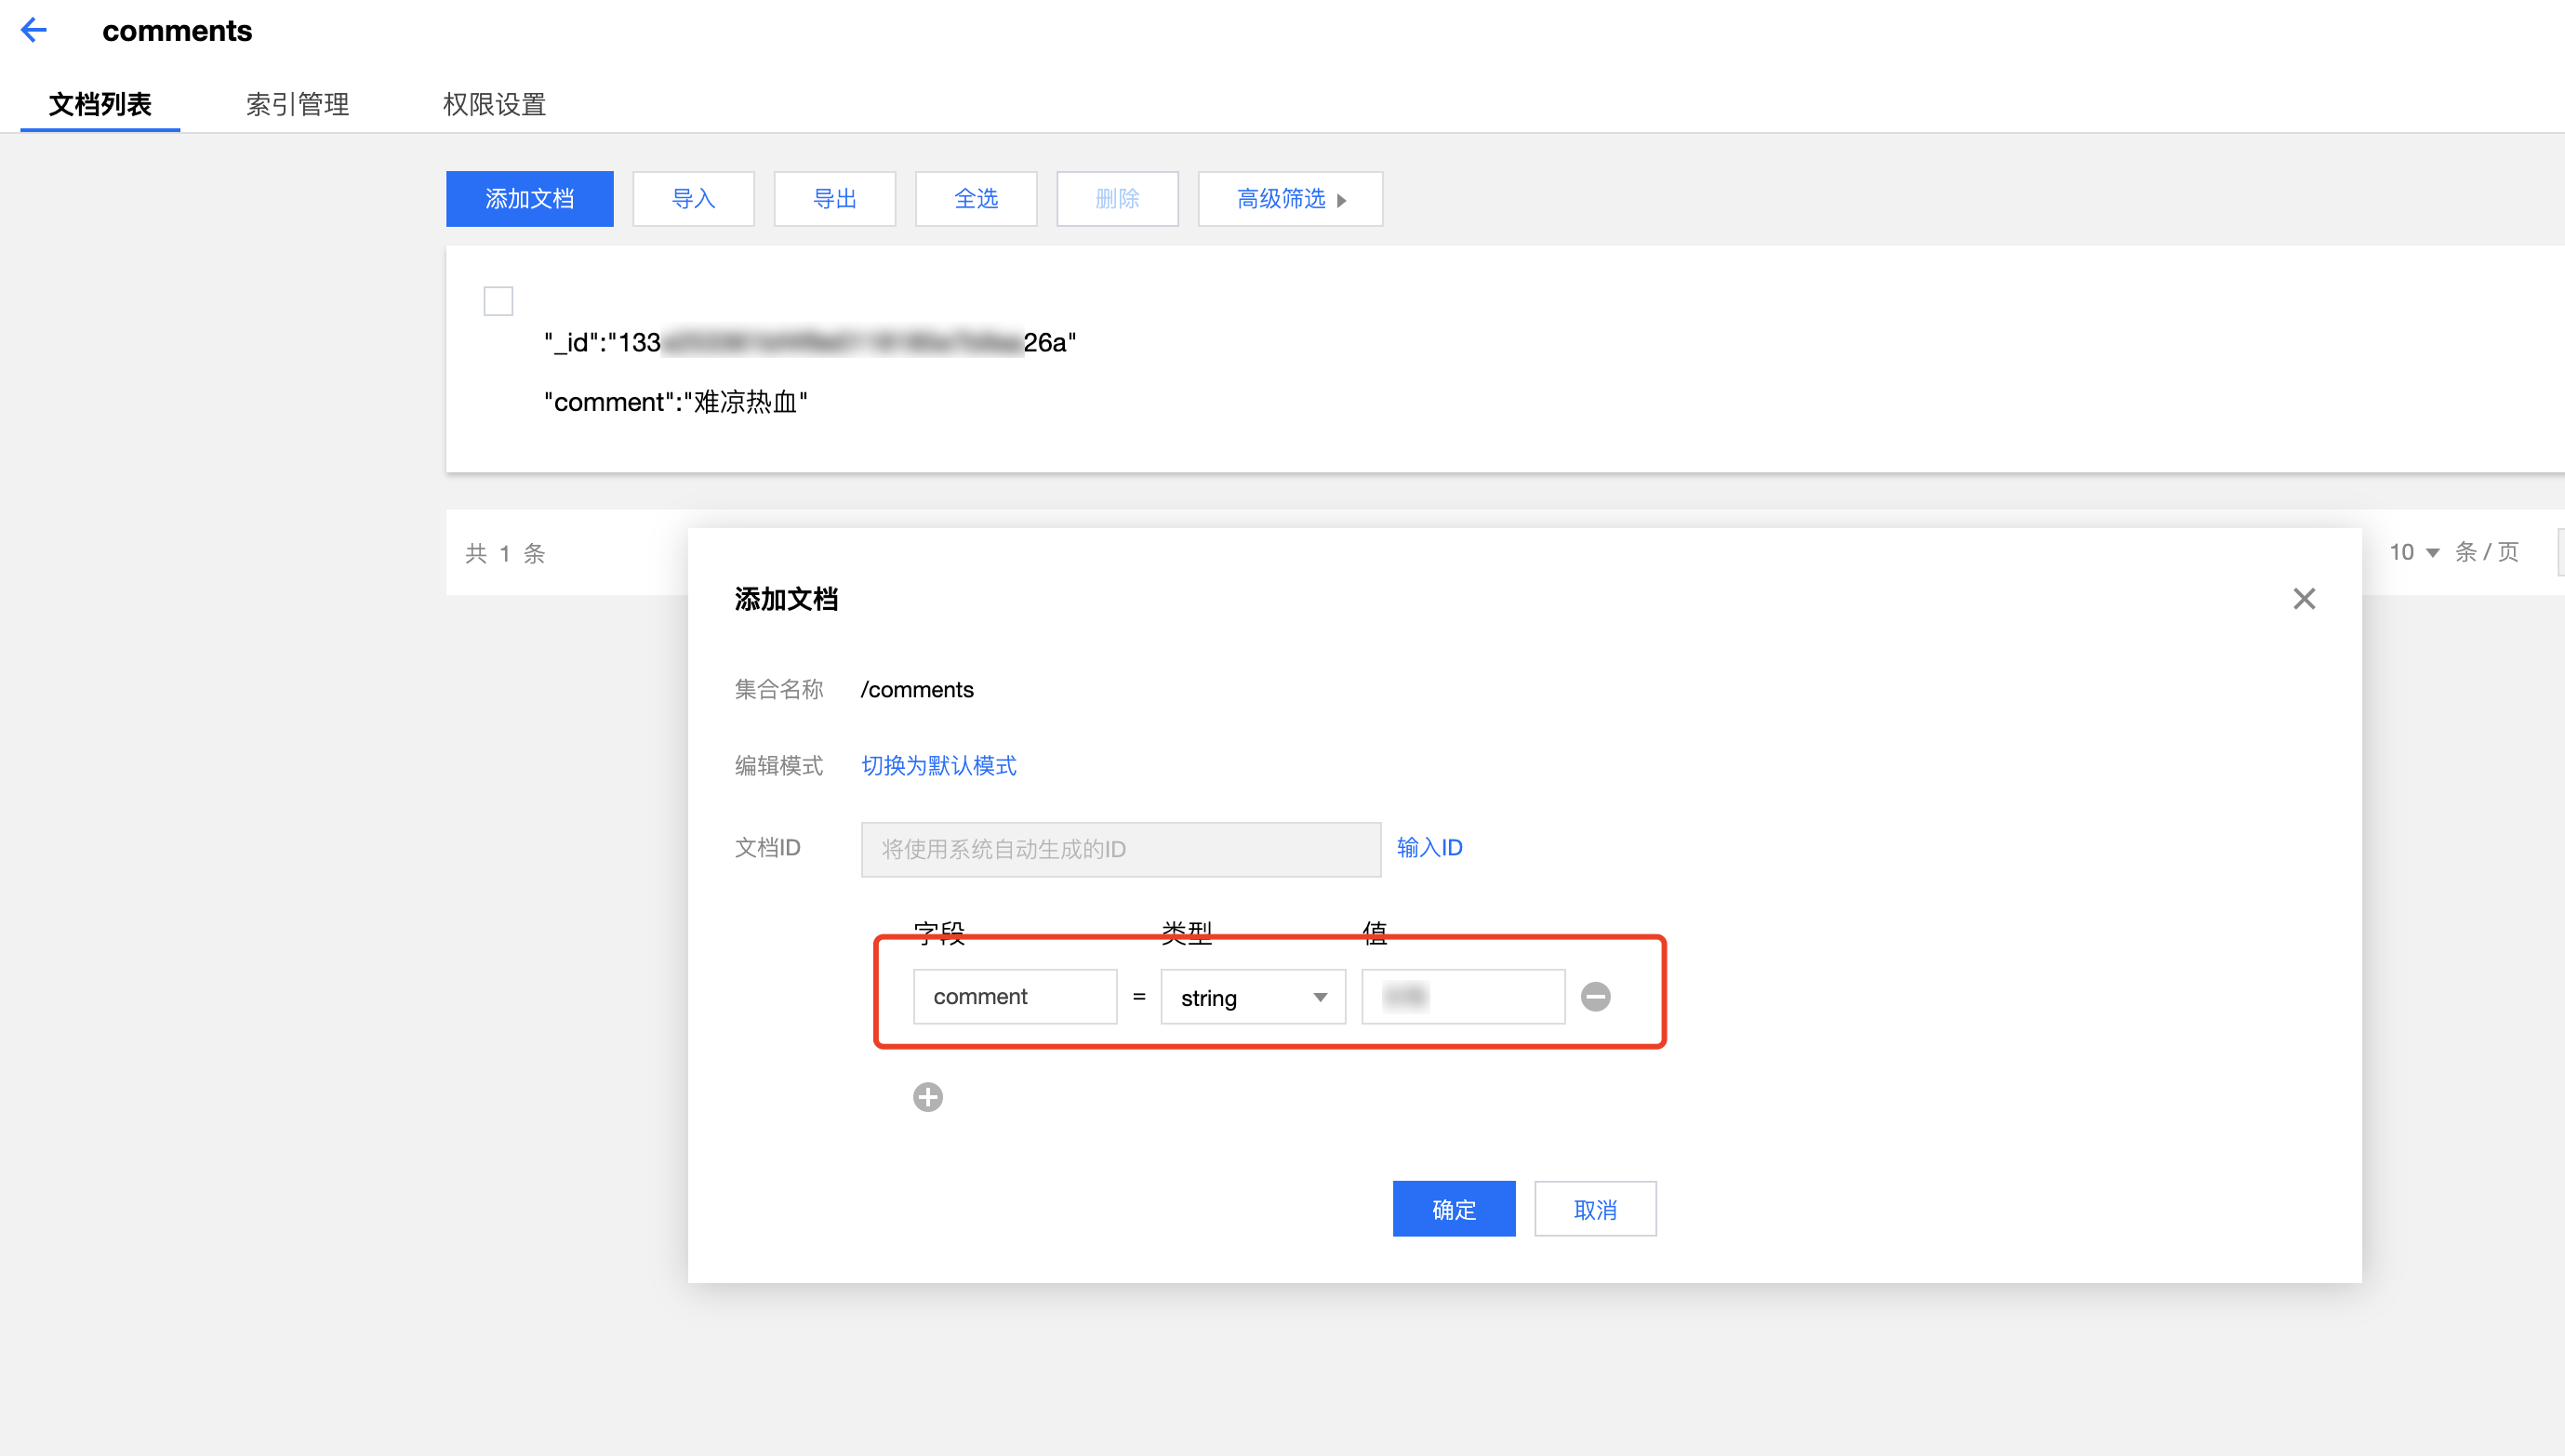Go back using the blue arrow icon
This screenshot has height=1456, width=2565.
point(34,30)
